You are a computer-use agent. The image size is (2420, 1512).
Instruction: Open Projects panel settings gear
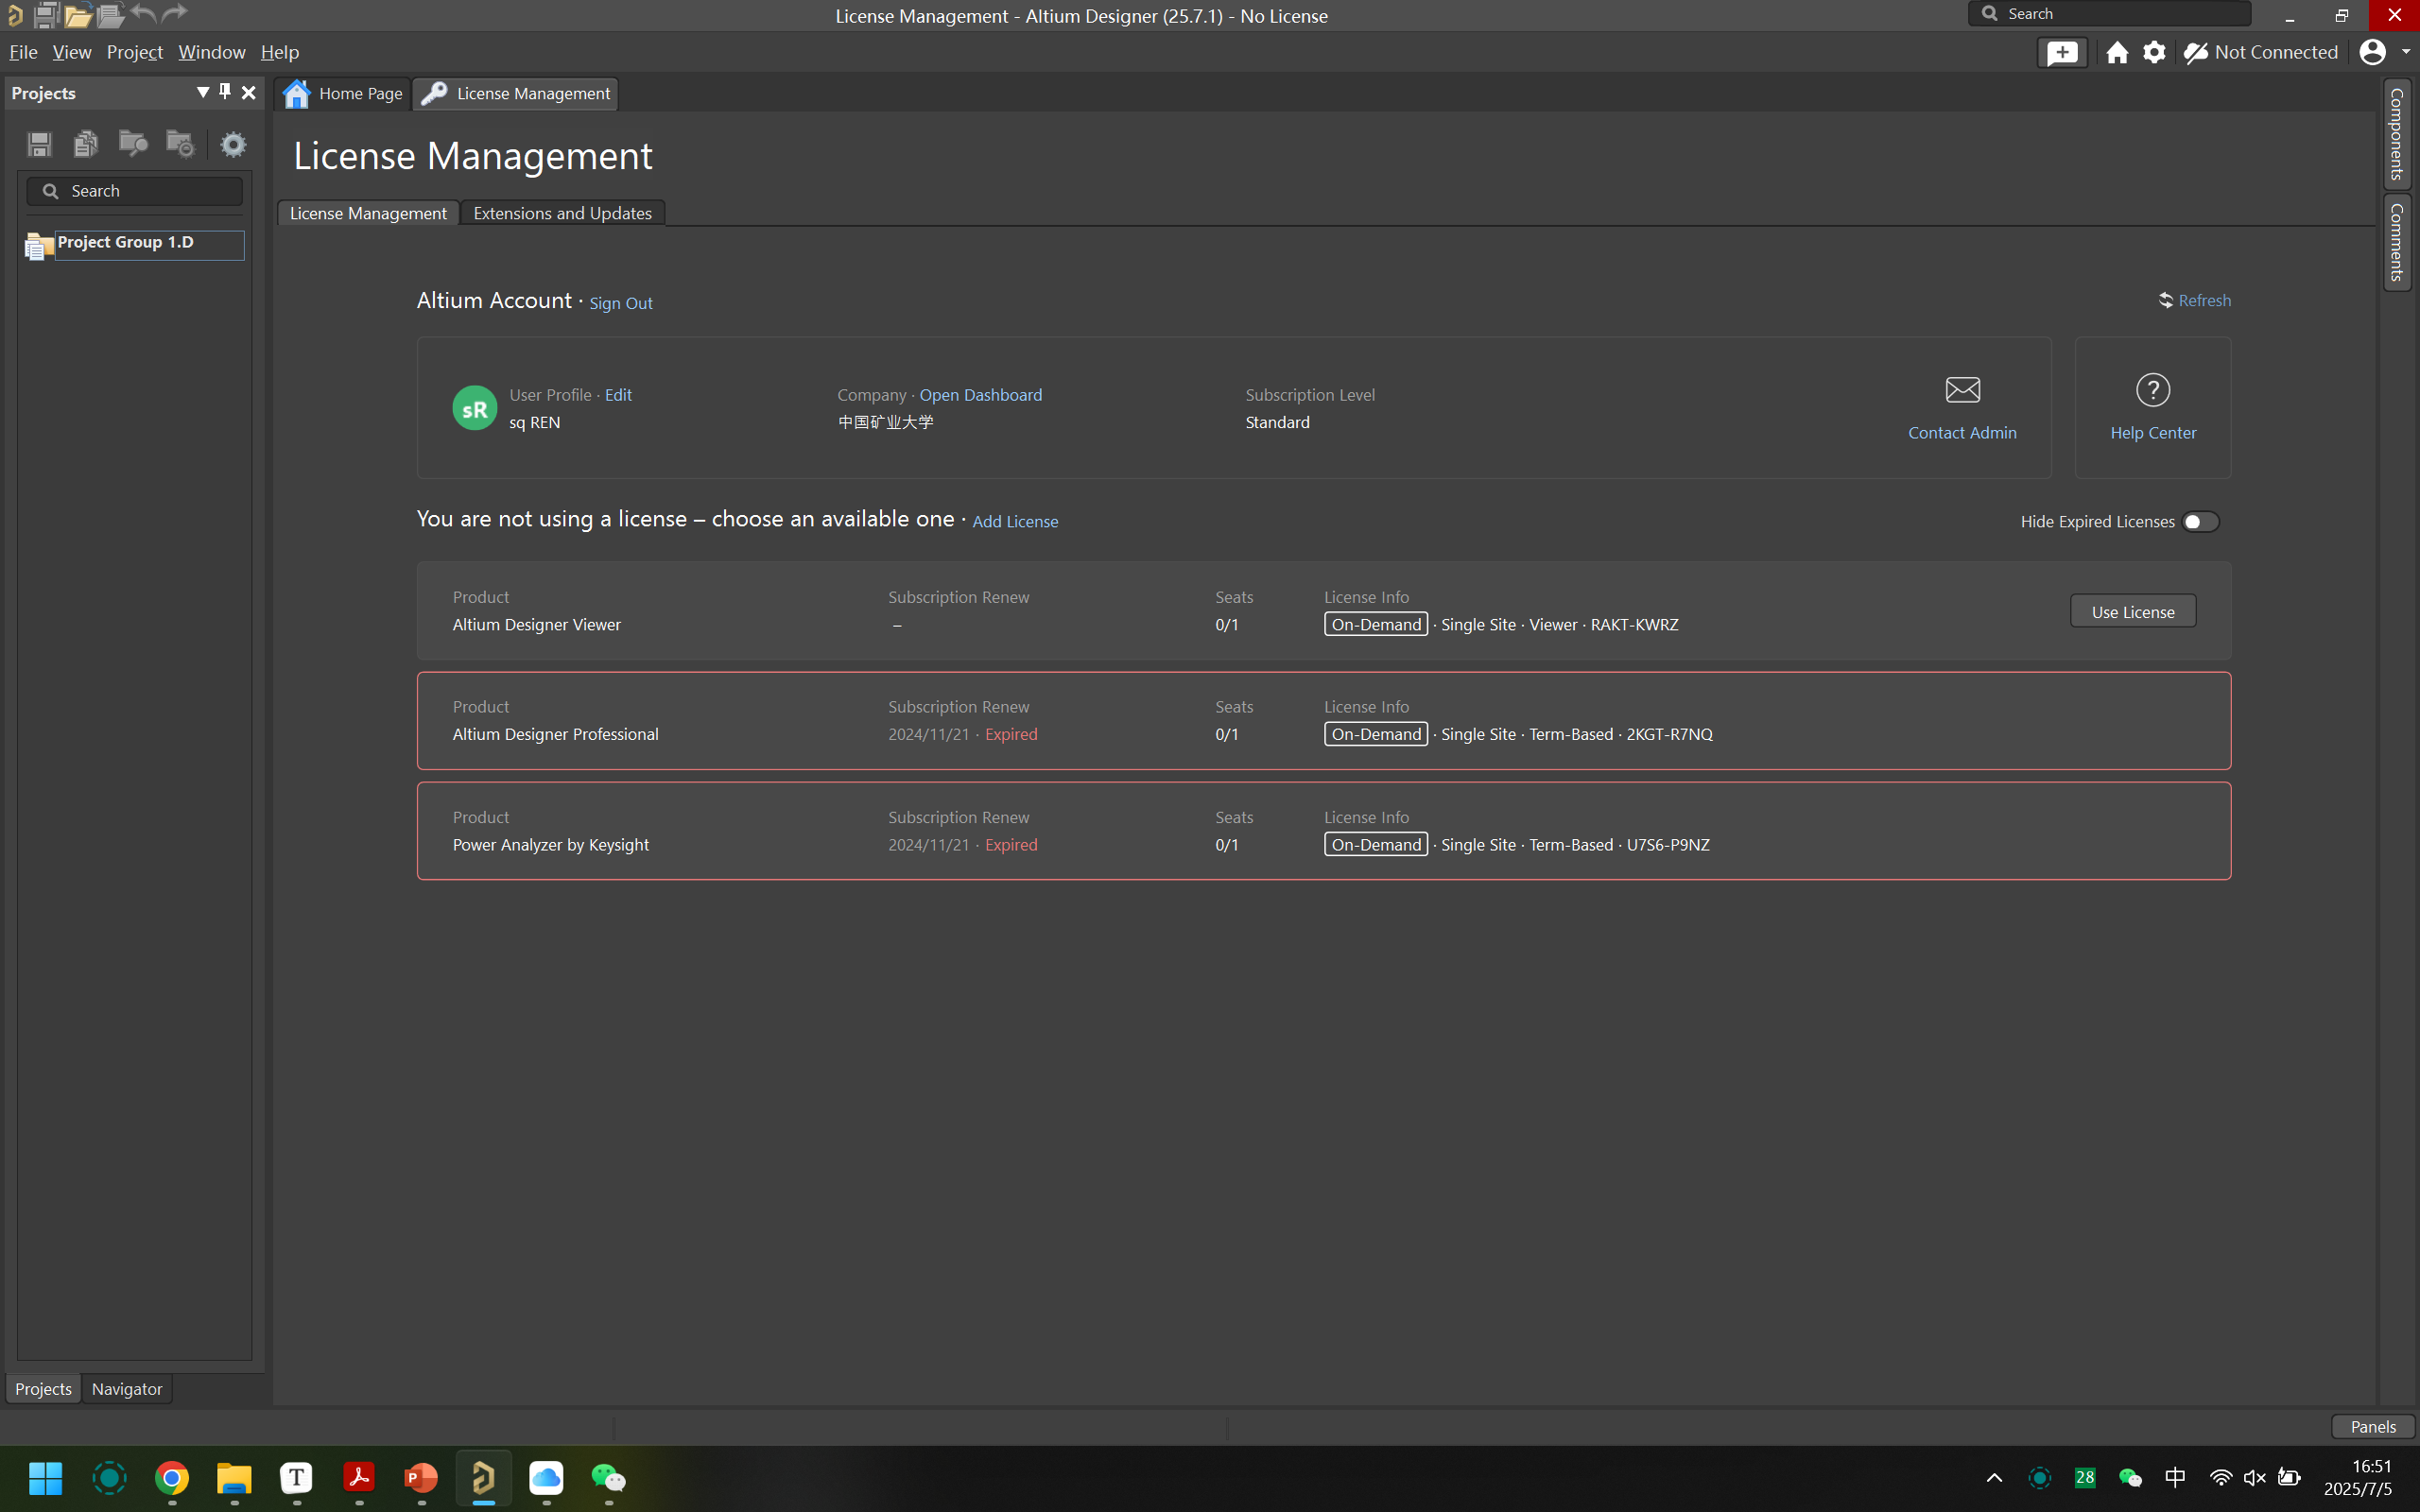[233, 144]
